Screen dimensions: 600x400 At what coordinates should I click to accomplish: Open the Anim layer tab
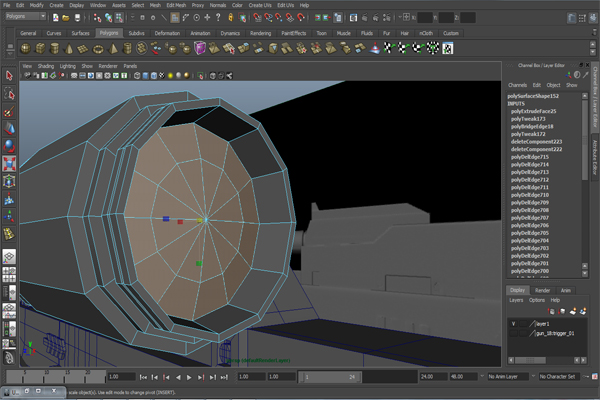(x=566, y=291)
